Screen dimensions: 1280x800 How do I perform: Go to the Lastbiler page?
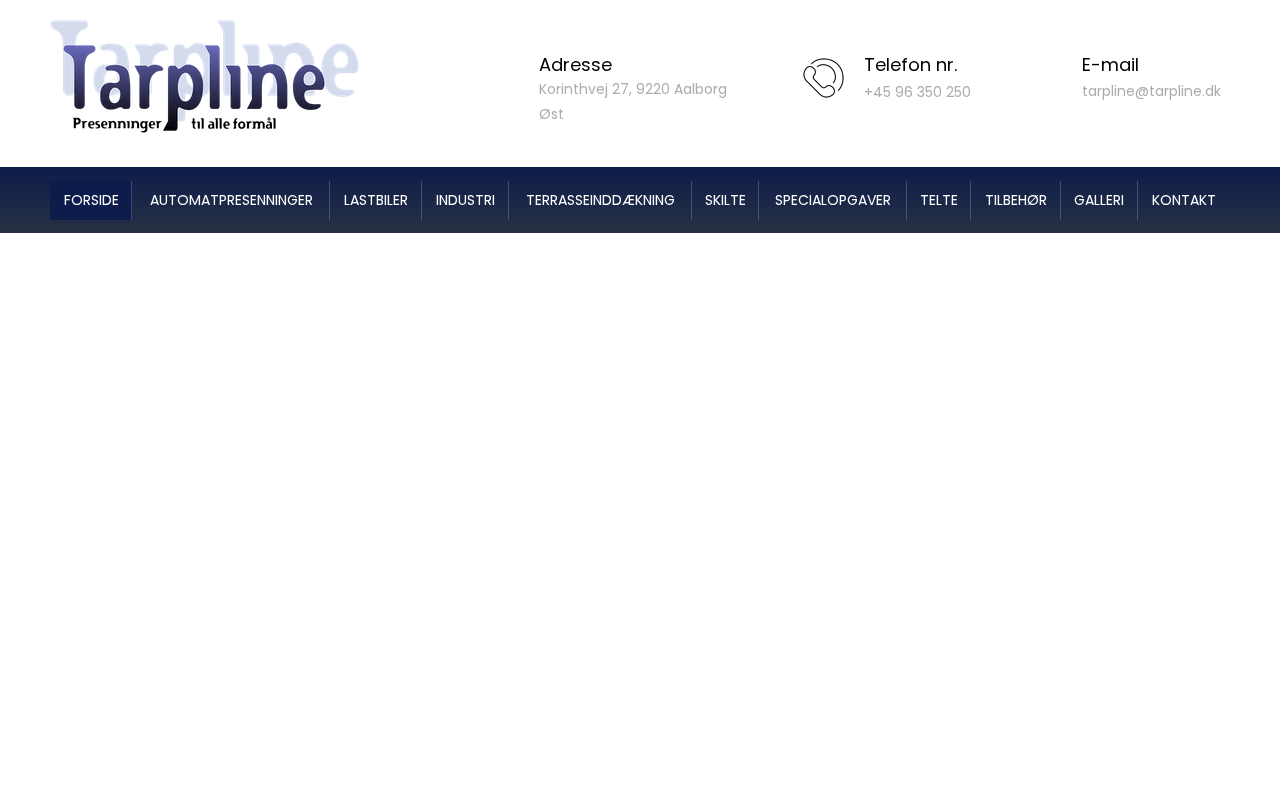coord(376,200)
